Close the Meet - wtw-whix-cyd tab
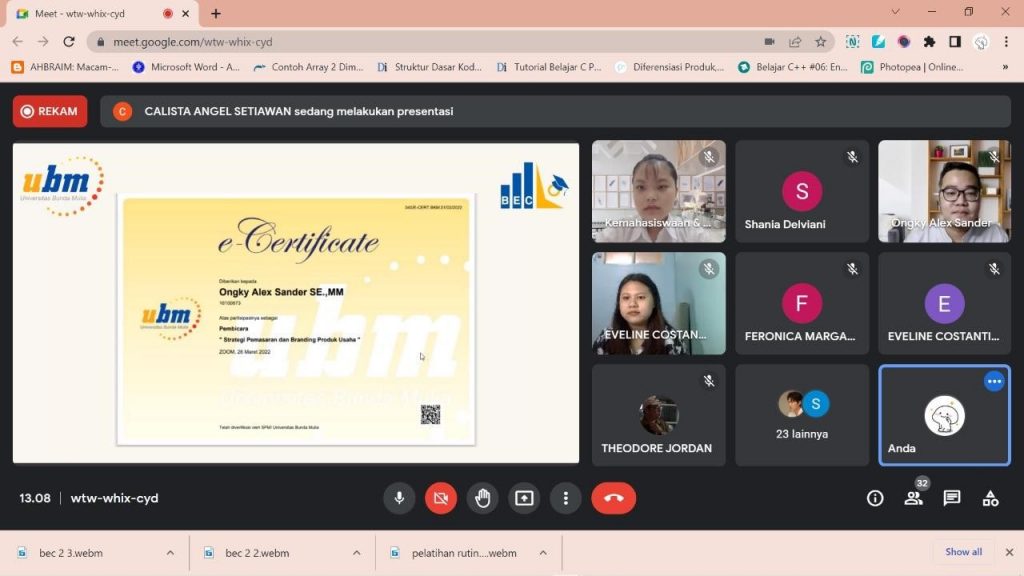The height and width of the screenshot is (576, 1024). point(185,14)
